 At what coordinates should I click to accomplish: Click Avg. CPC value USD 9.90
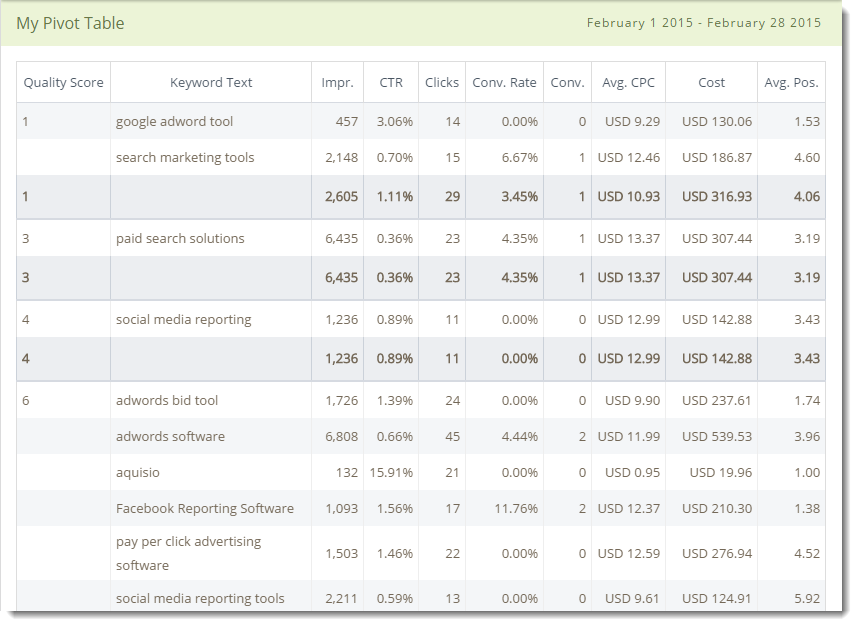coord(632,400)
